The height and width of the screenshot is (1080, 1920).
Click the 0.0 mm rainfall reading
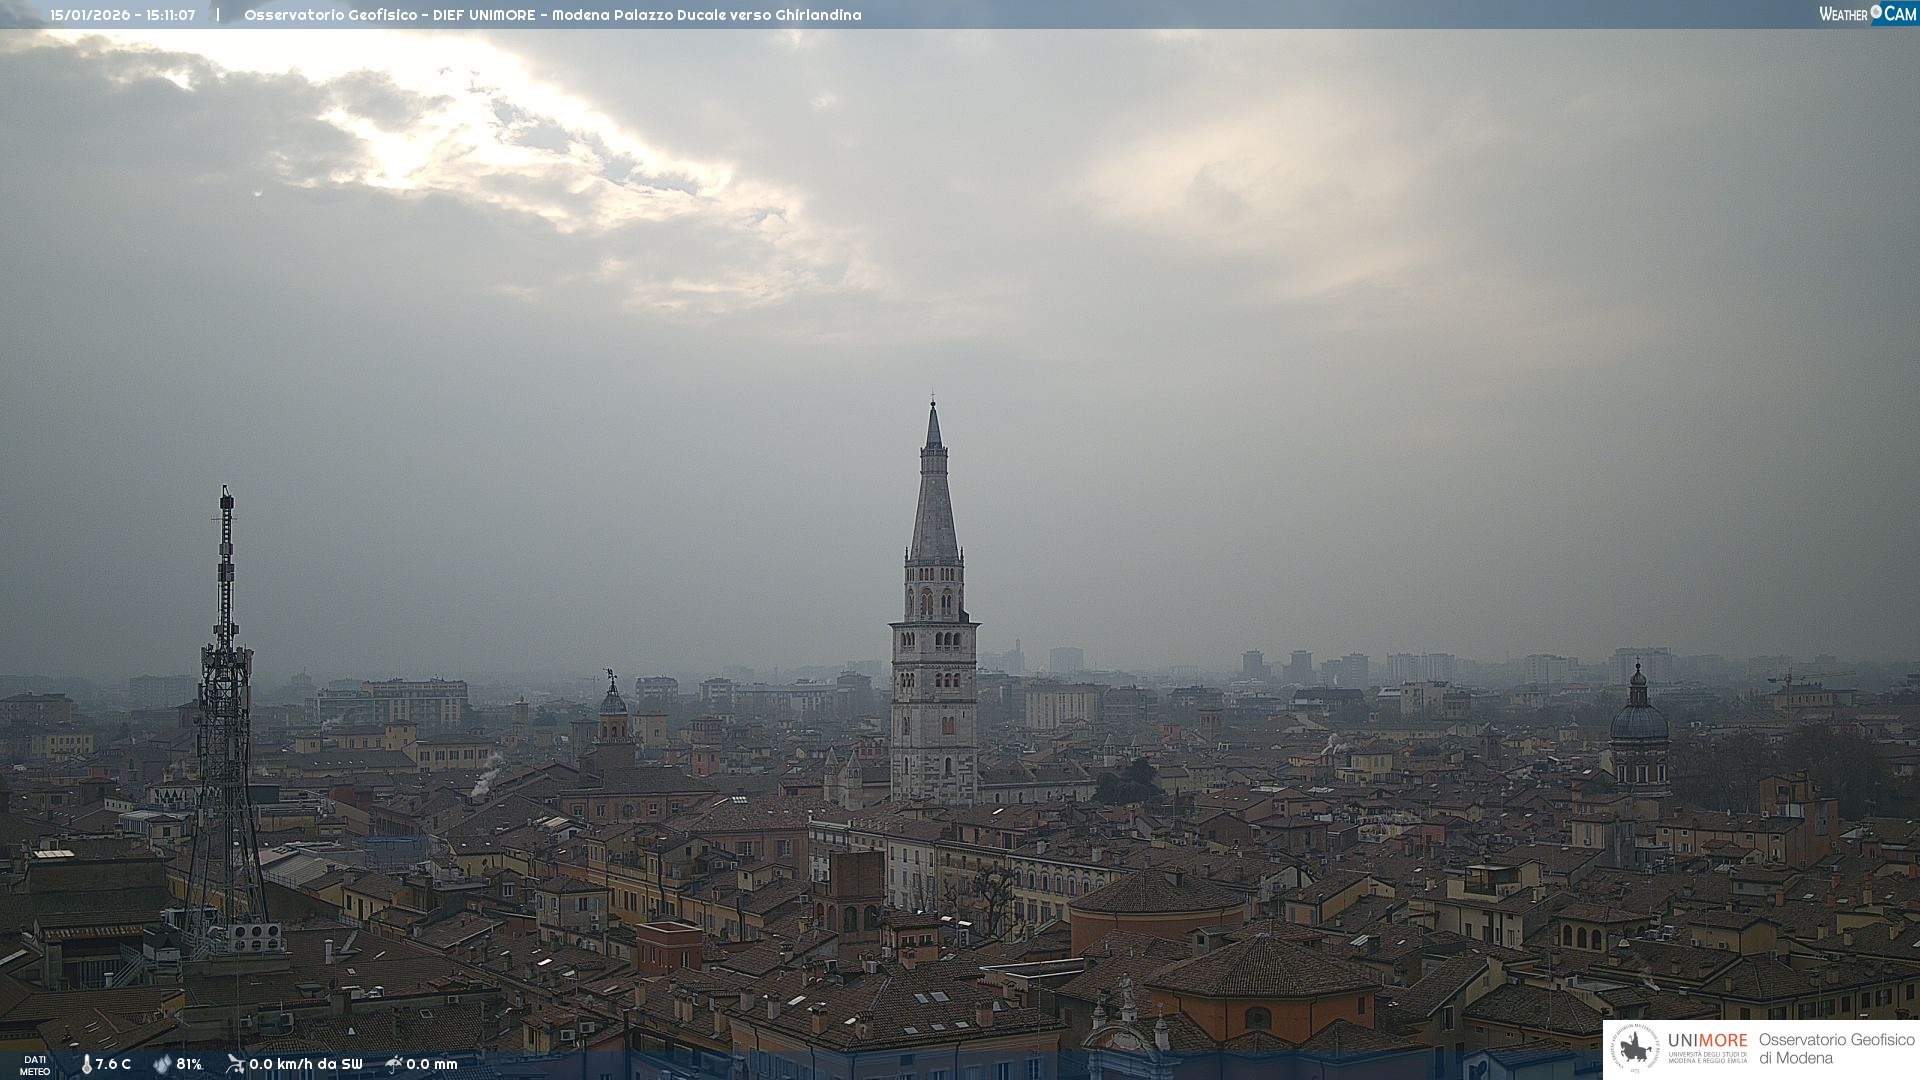432,1064
